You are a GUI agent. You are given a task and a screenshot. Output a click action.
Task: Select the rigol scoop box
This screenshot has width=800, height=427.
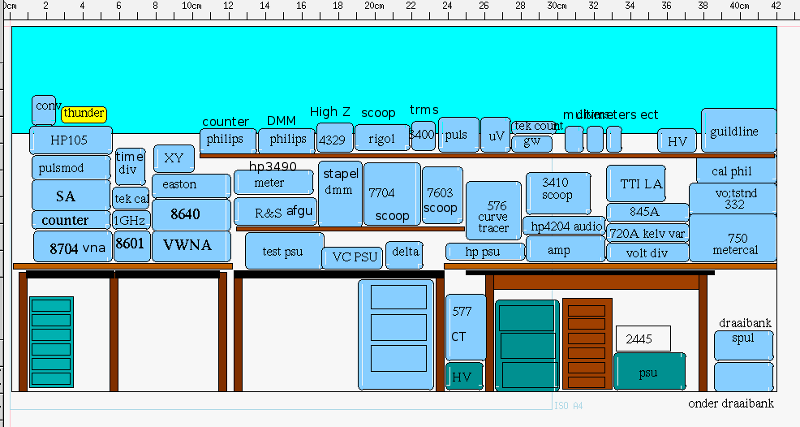[382, 138]
